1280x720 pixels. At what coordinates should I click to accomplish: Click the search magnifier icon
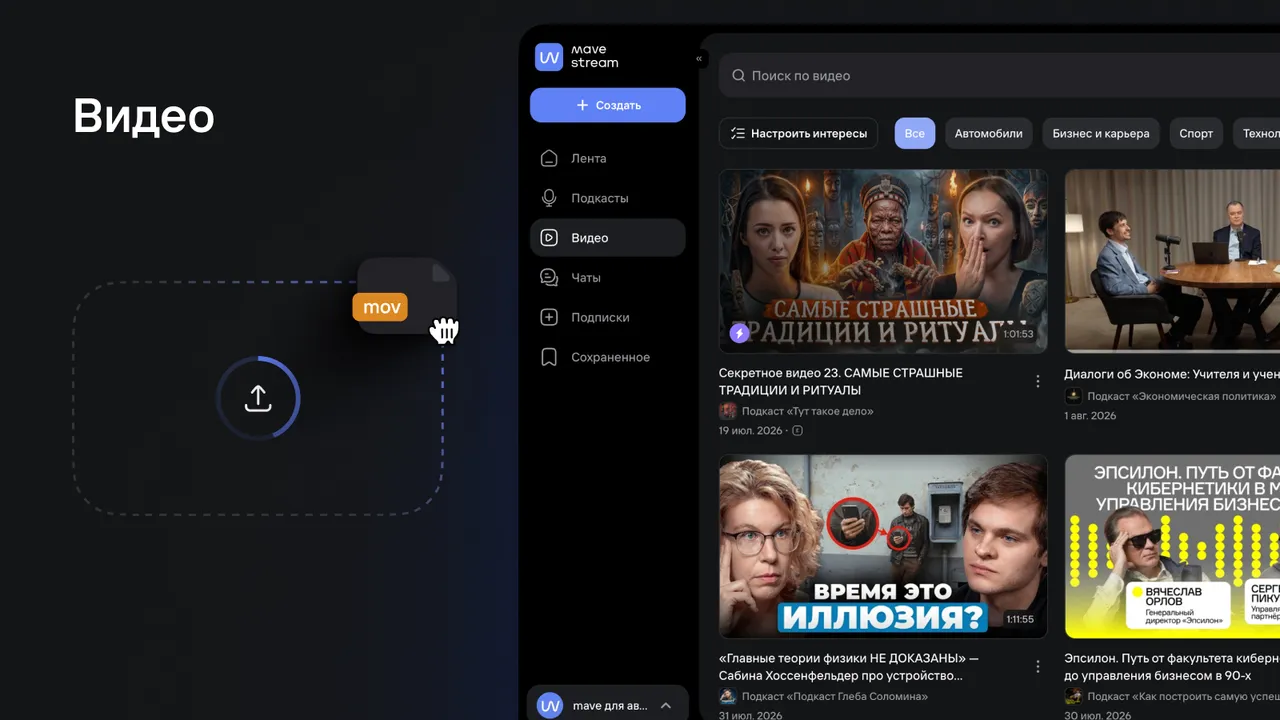tap(739, 75)
